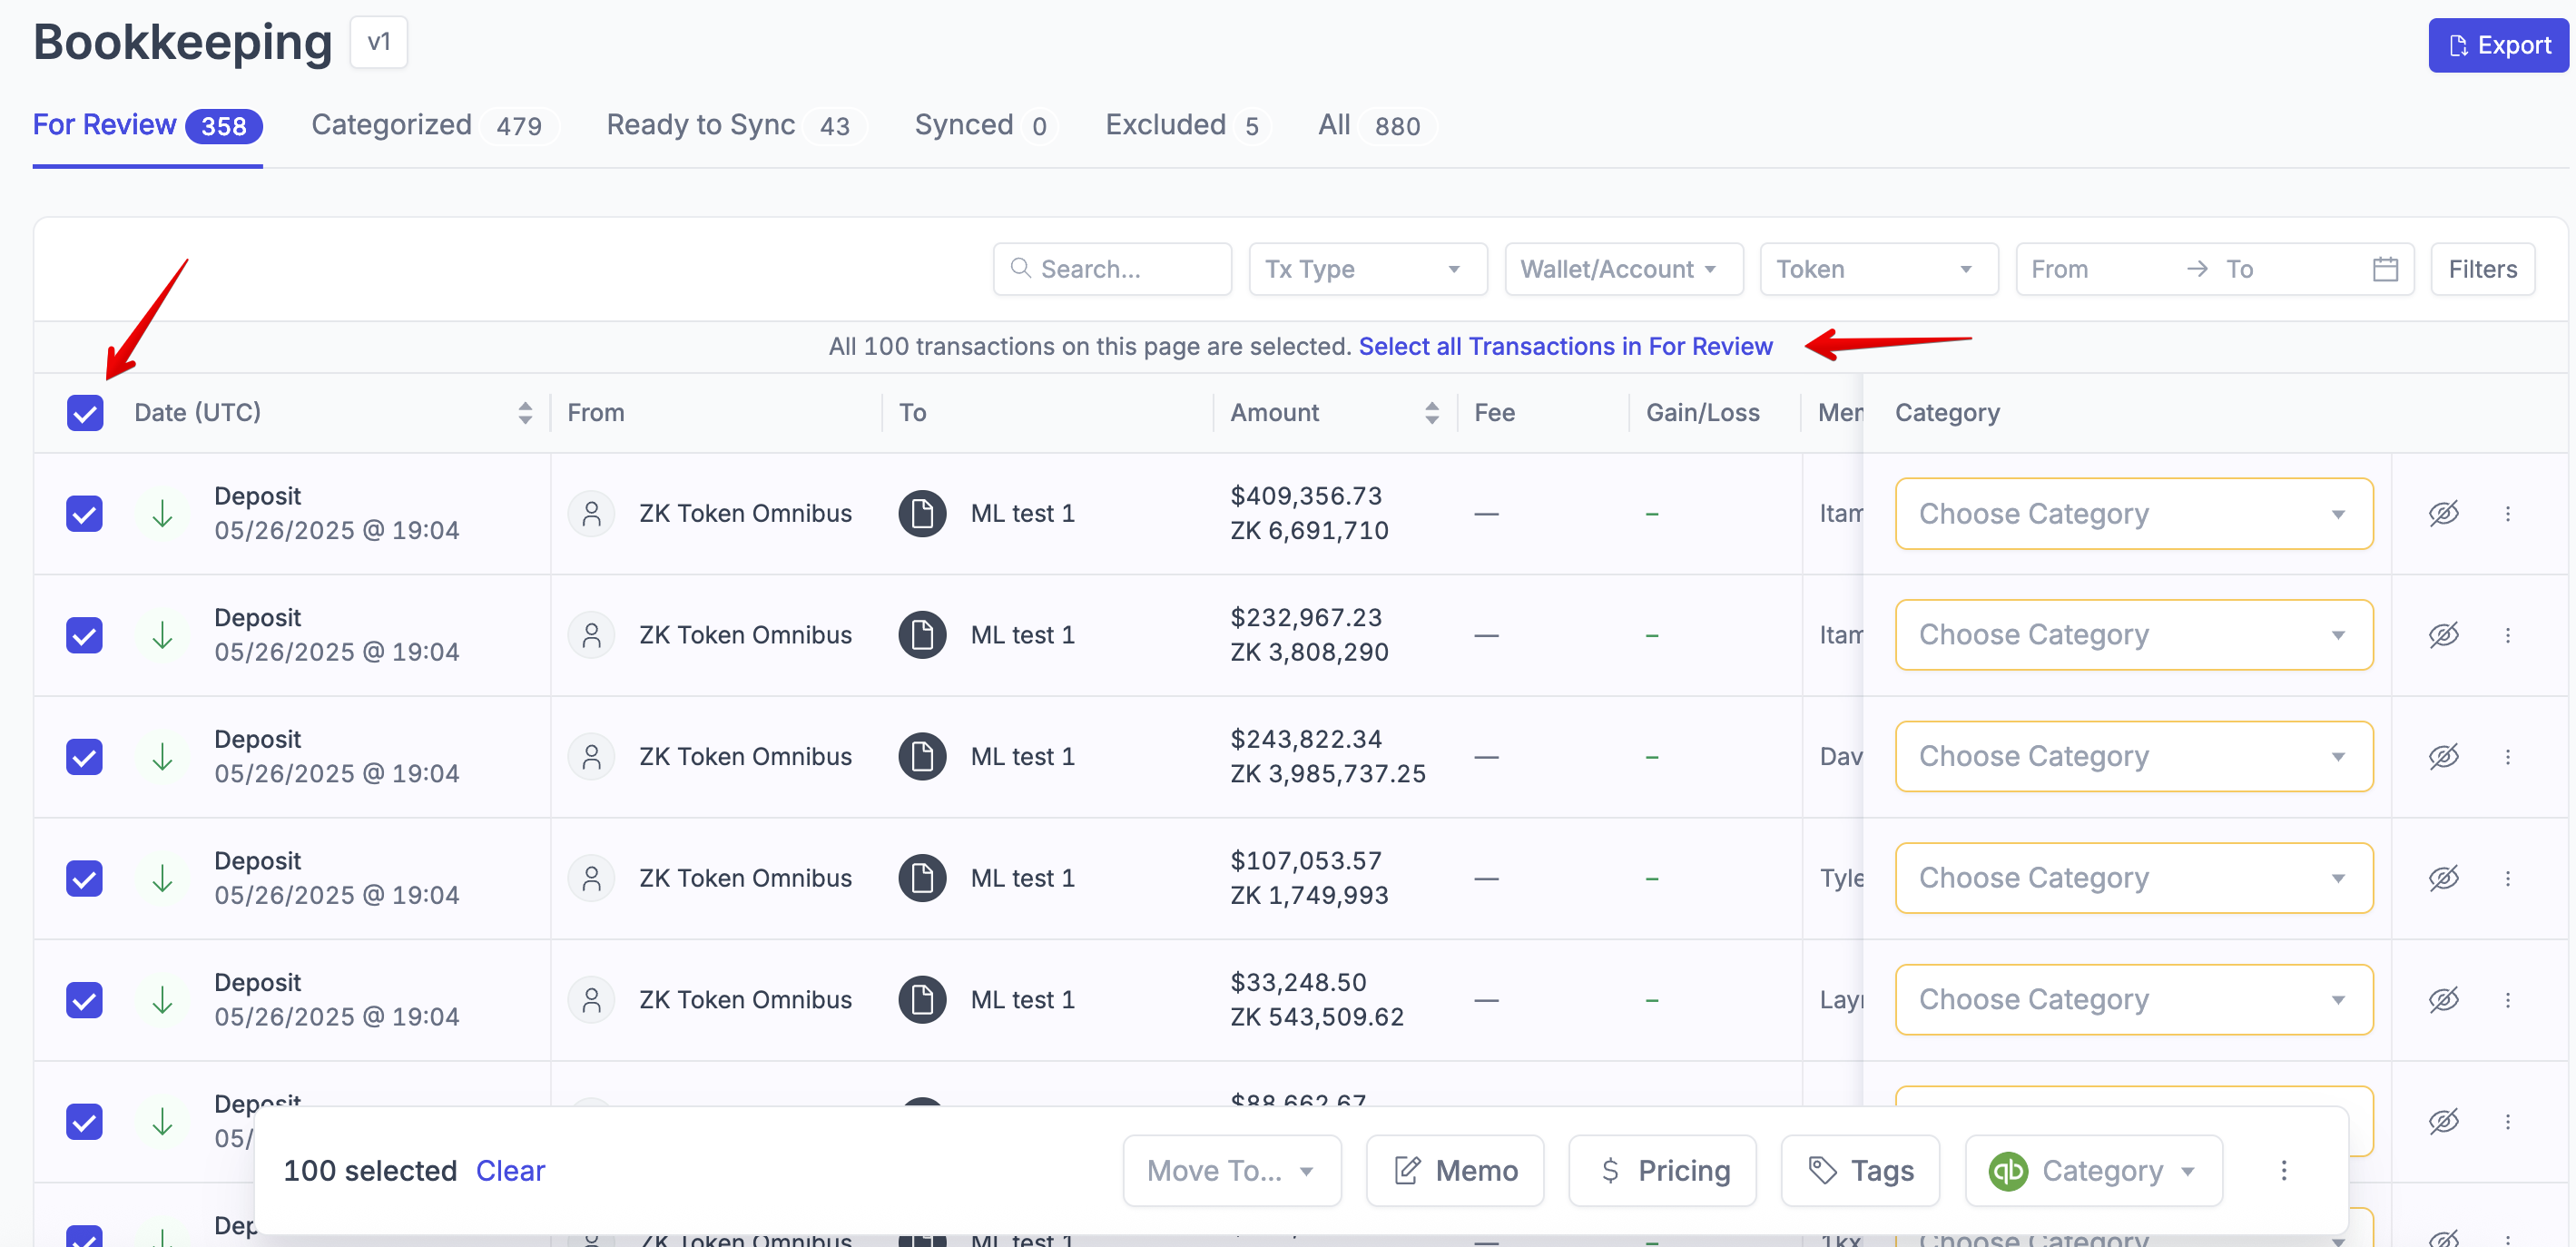The width and height of the screenshot is (2576, 1247).
Task: Click ML test 1 document icon in first row
Action: [921, 513]
